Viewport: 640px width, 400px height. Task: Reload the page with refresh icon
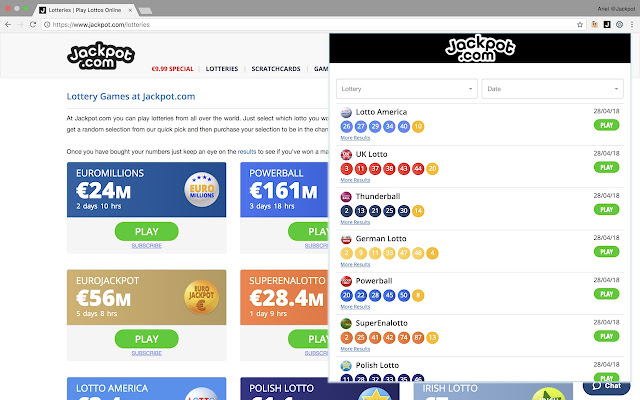(33, 24)
